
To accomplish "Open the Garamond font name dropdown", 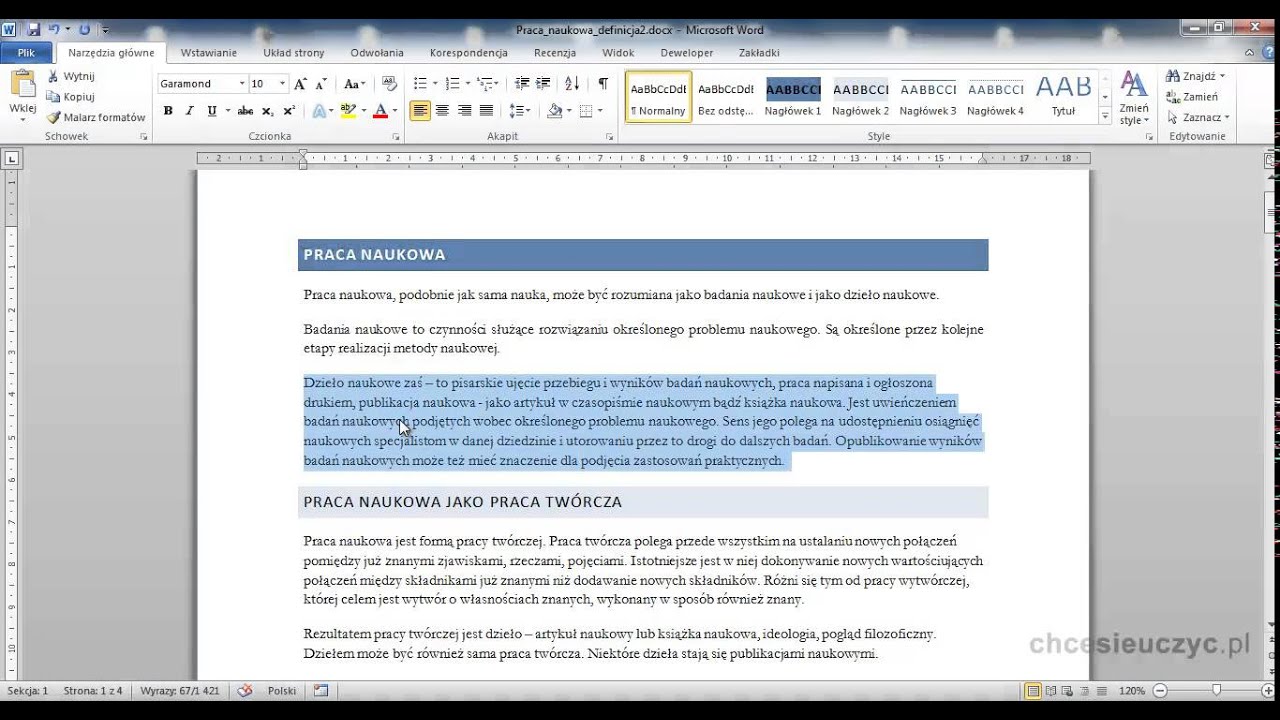I will [x=242, y=84].
